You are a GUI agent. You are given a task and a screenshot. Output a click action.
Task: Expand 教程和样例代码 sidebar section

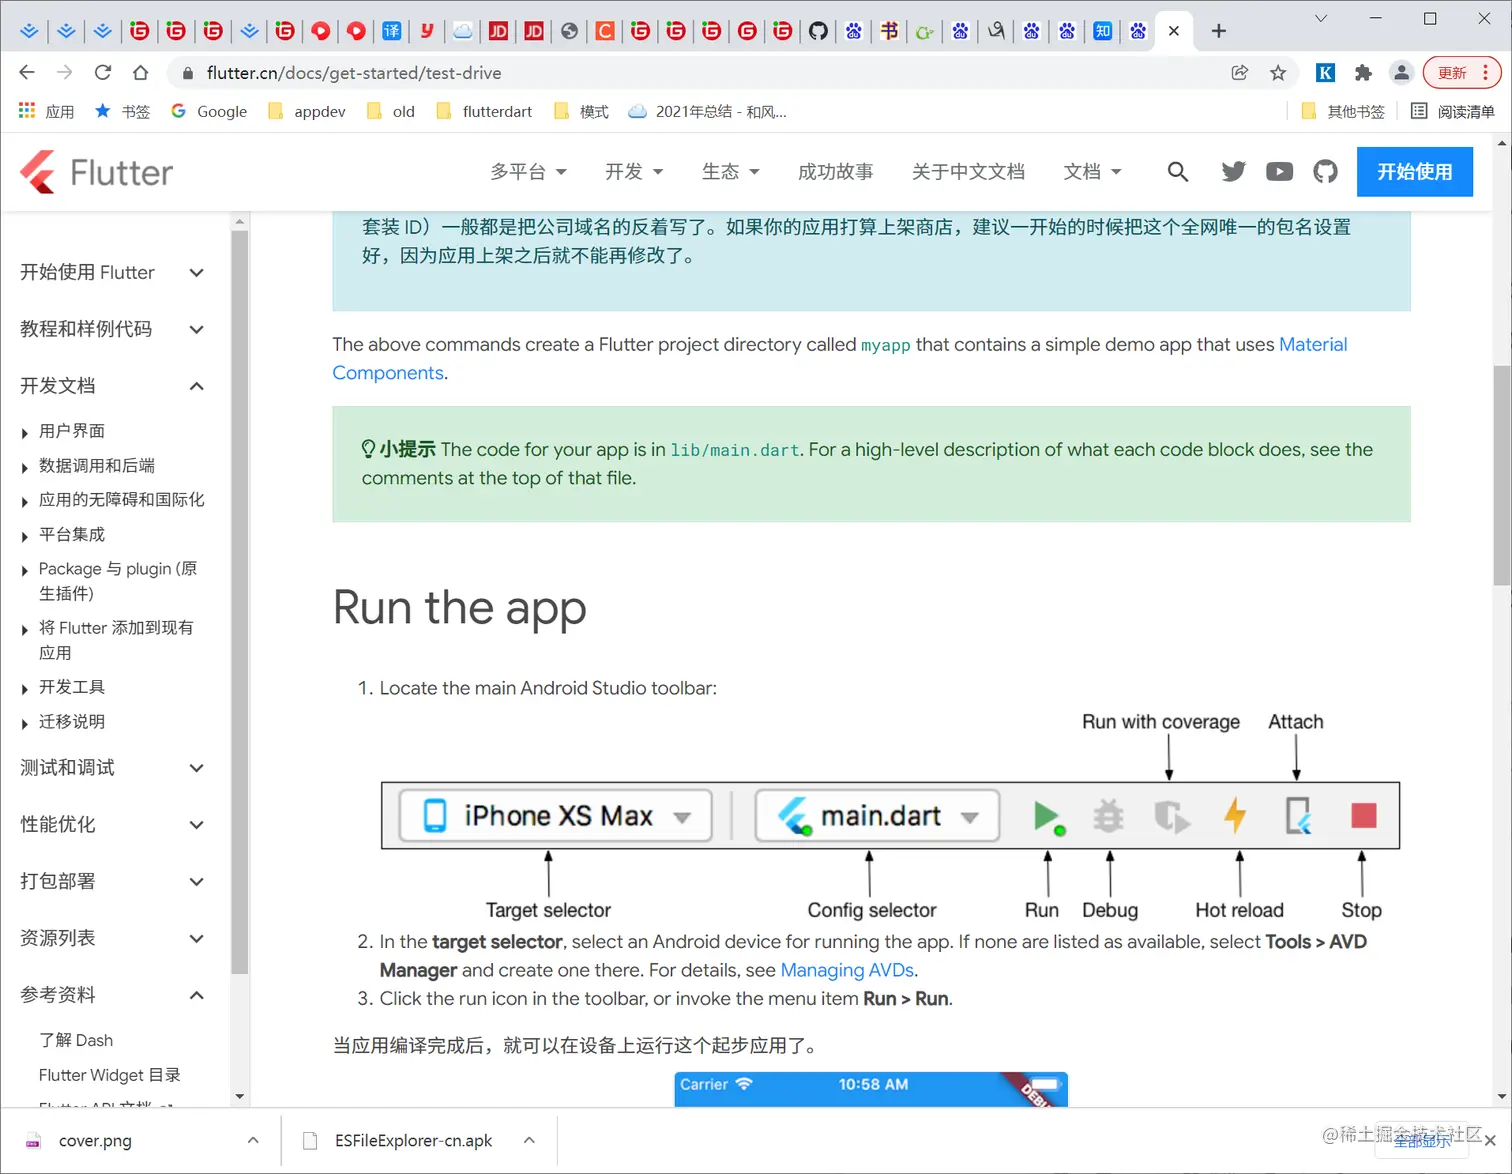coord(112,329)
